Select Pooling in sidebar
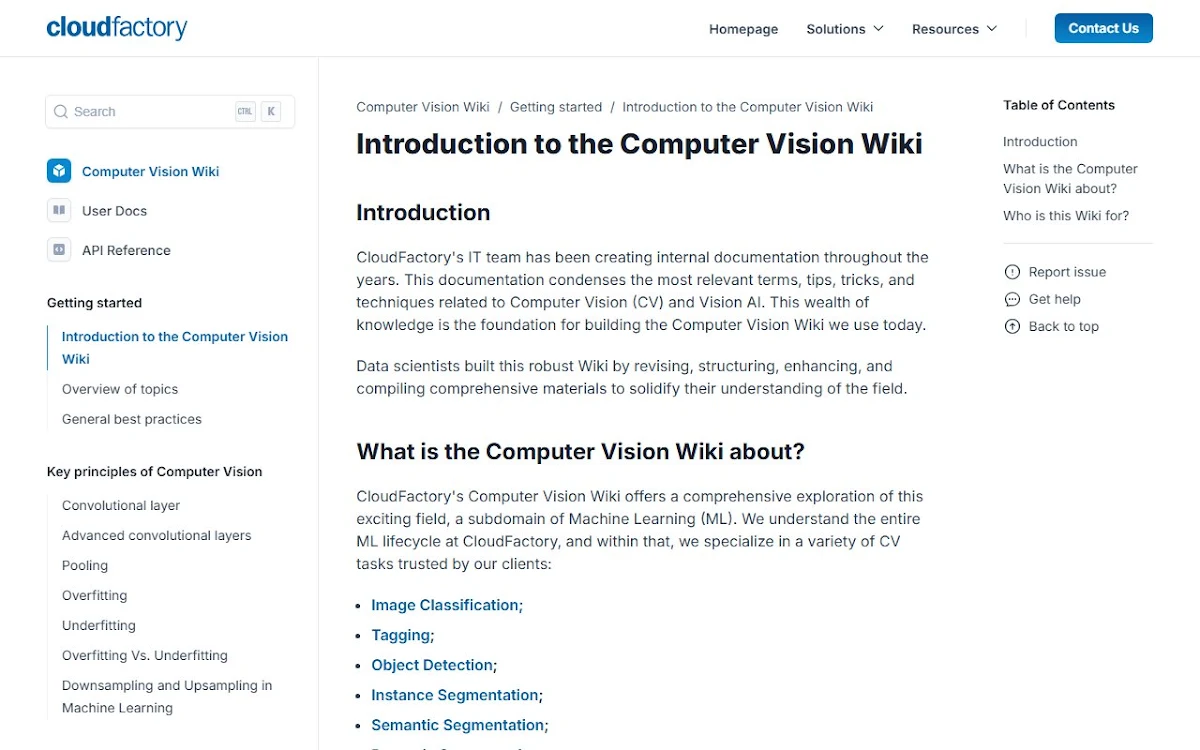The image size is (1200, 750). click(x=85, y=566)
